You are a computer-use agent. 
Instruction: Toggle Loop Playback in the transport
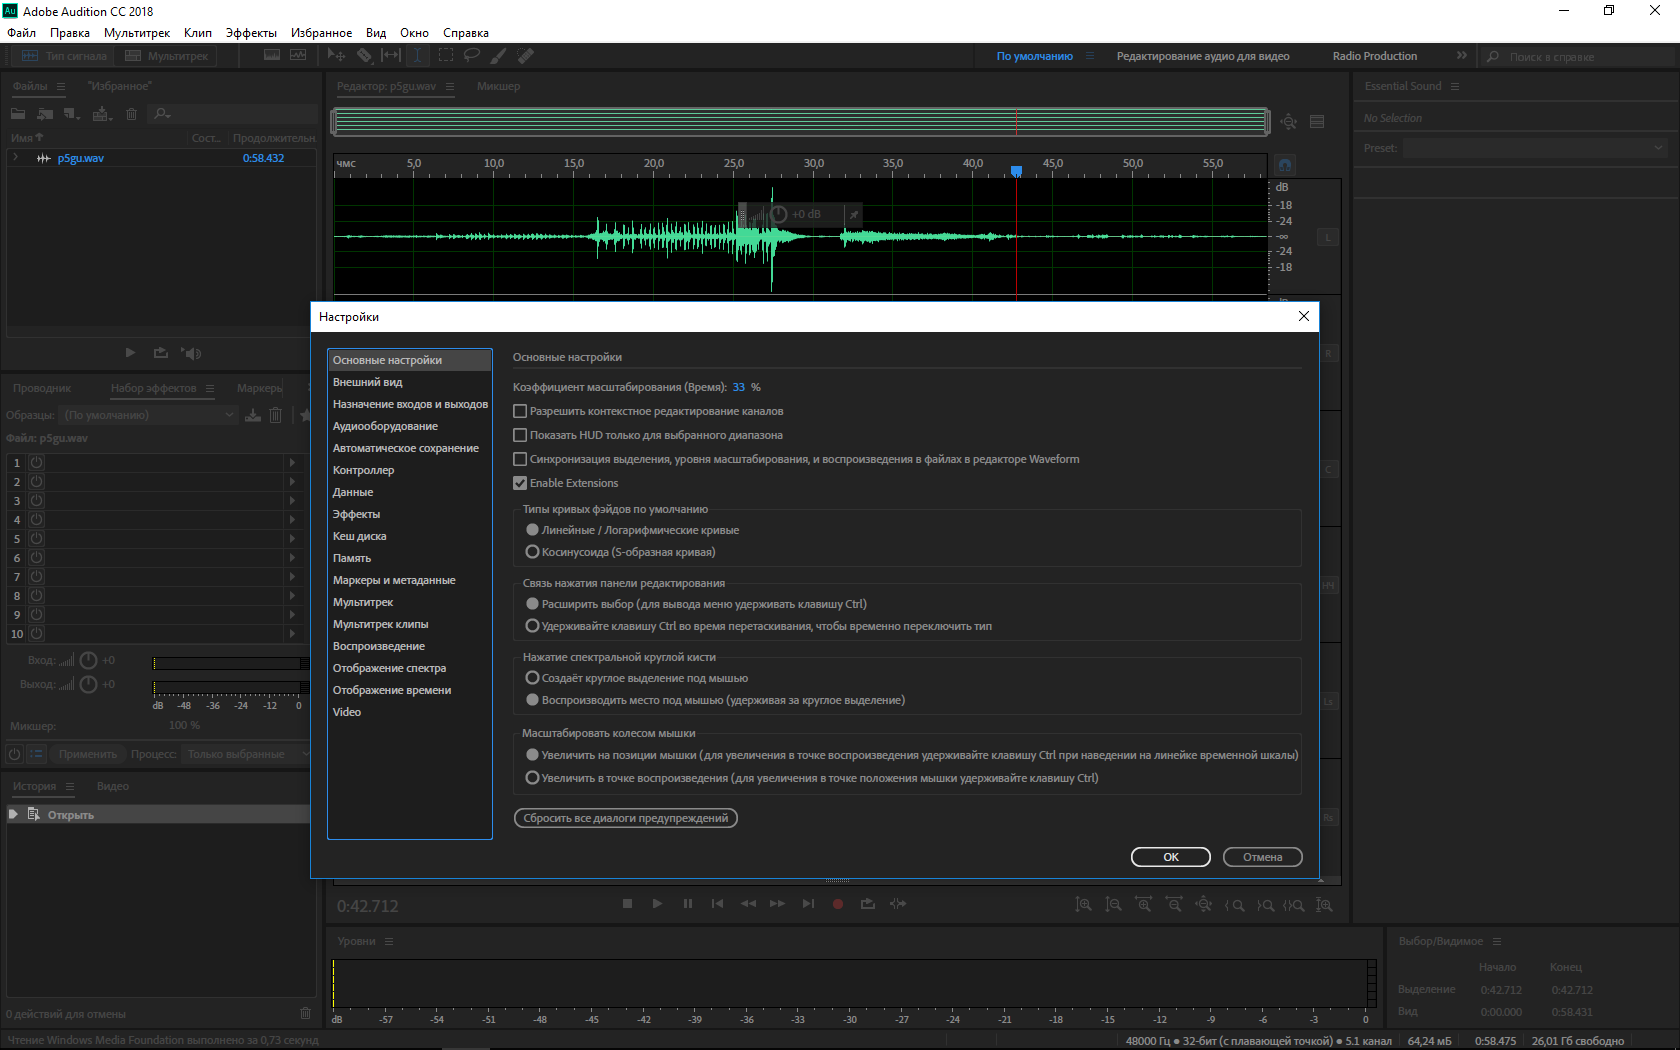coord(868,904)
